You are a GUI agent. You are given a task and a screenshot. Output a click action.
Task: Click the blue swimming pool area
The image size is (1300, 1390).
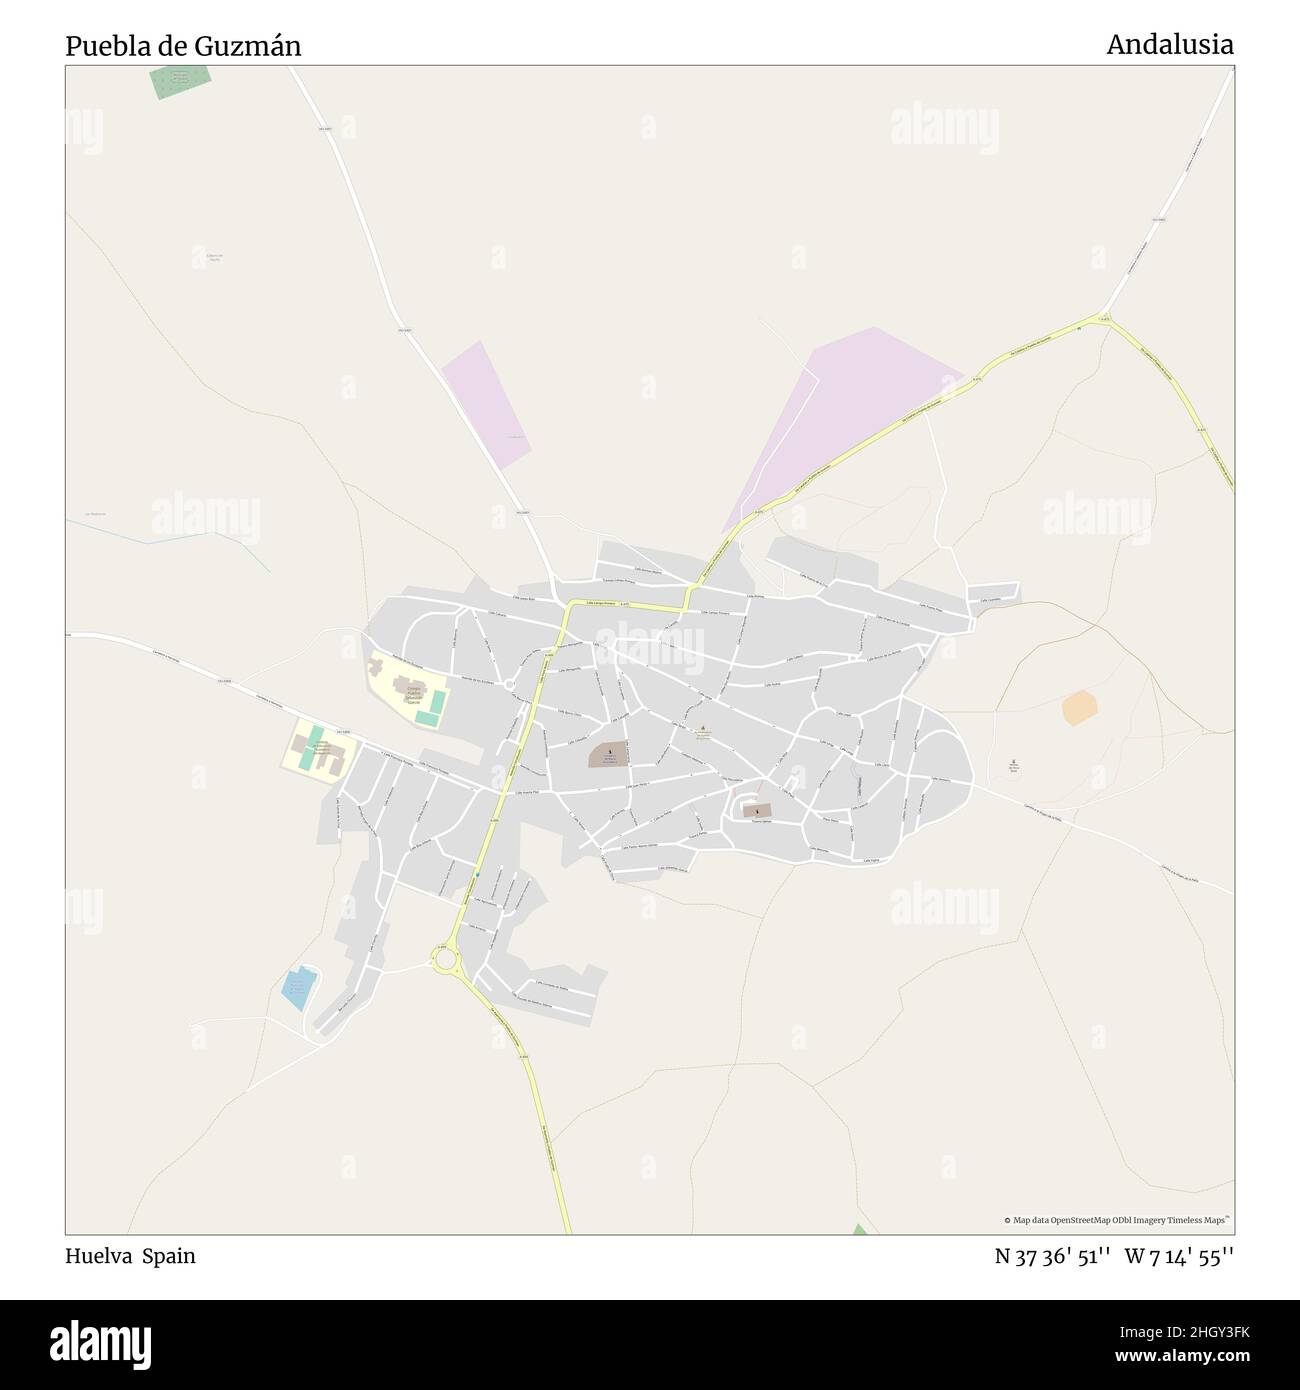click(x=298, y=989)
